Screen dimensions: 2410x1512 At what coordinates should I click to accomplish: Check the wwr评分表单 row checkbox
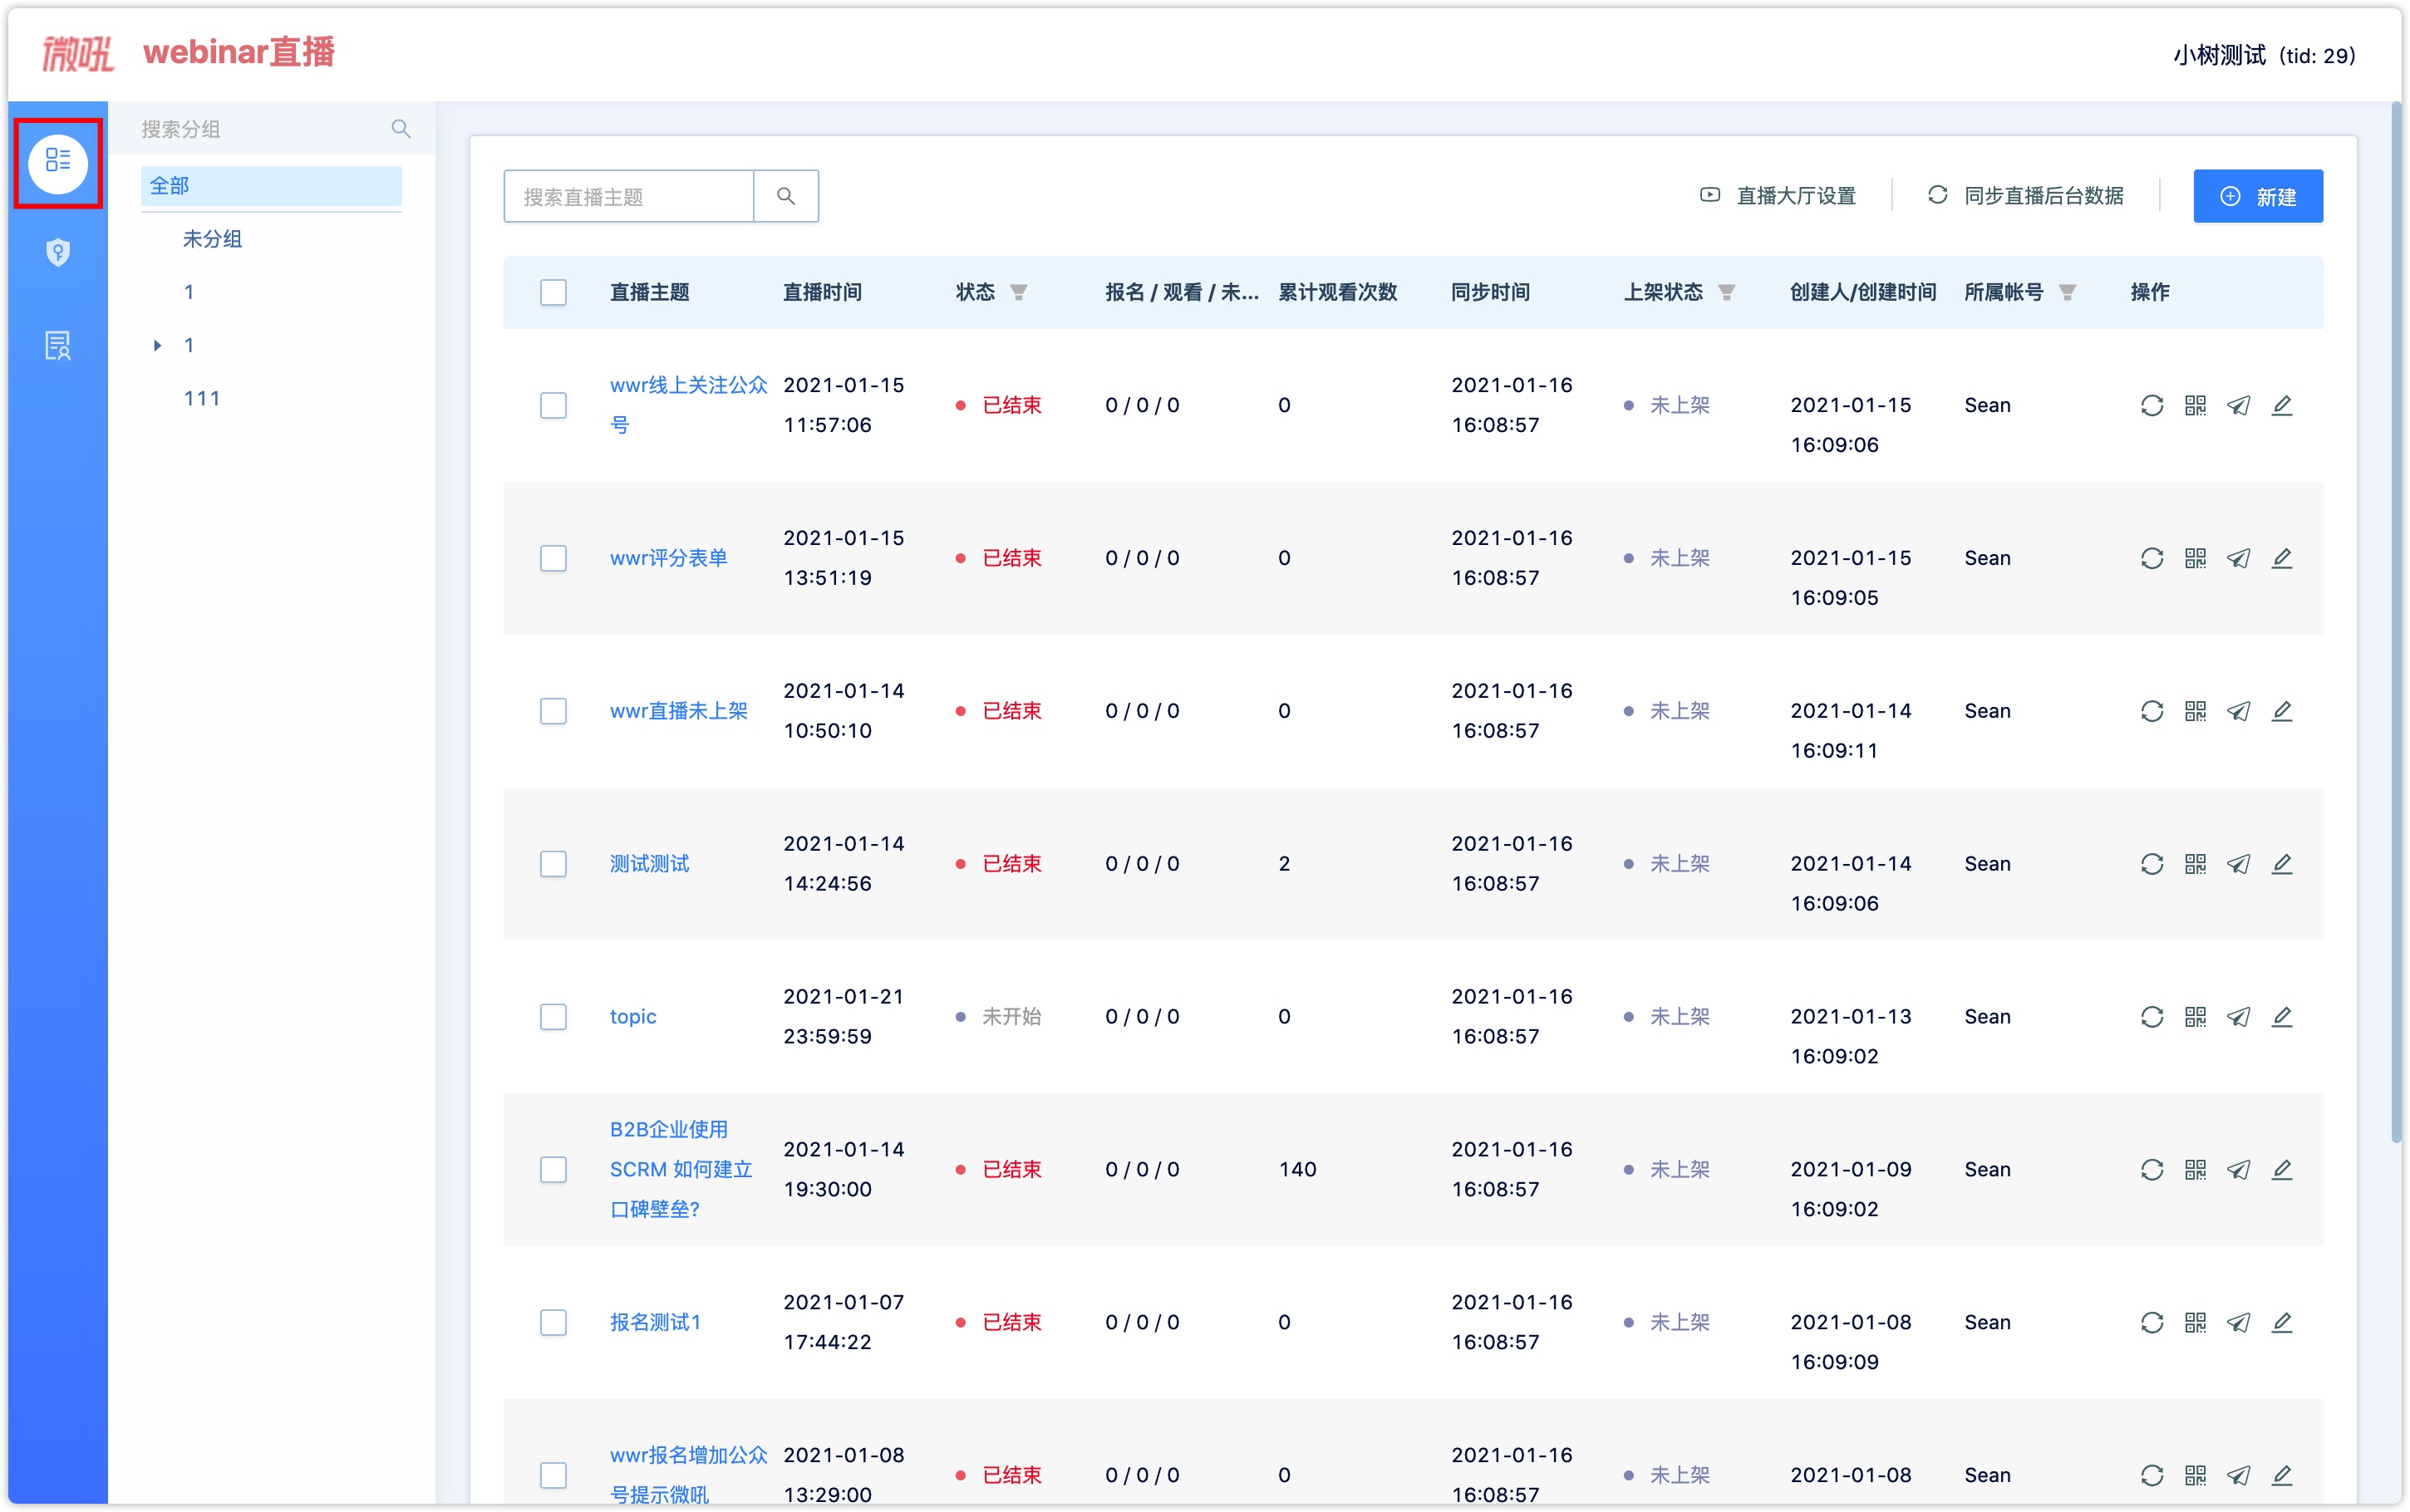(x=553, y=558)
